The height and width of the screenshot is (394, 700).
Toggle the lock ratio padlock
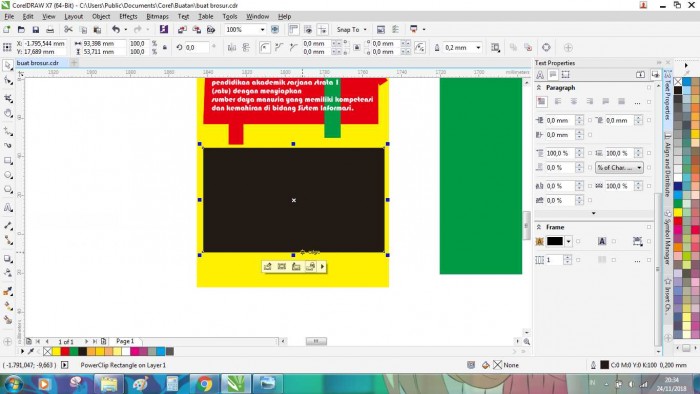(x=165, y=47)
